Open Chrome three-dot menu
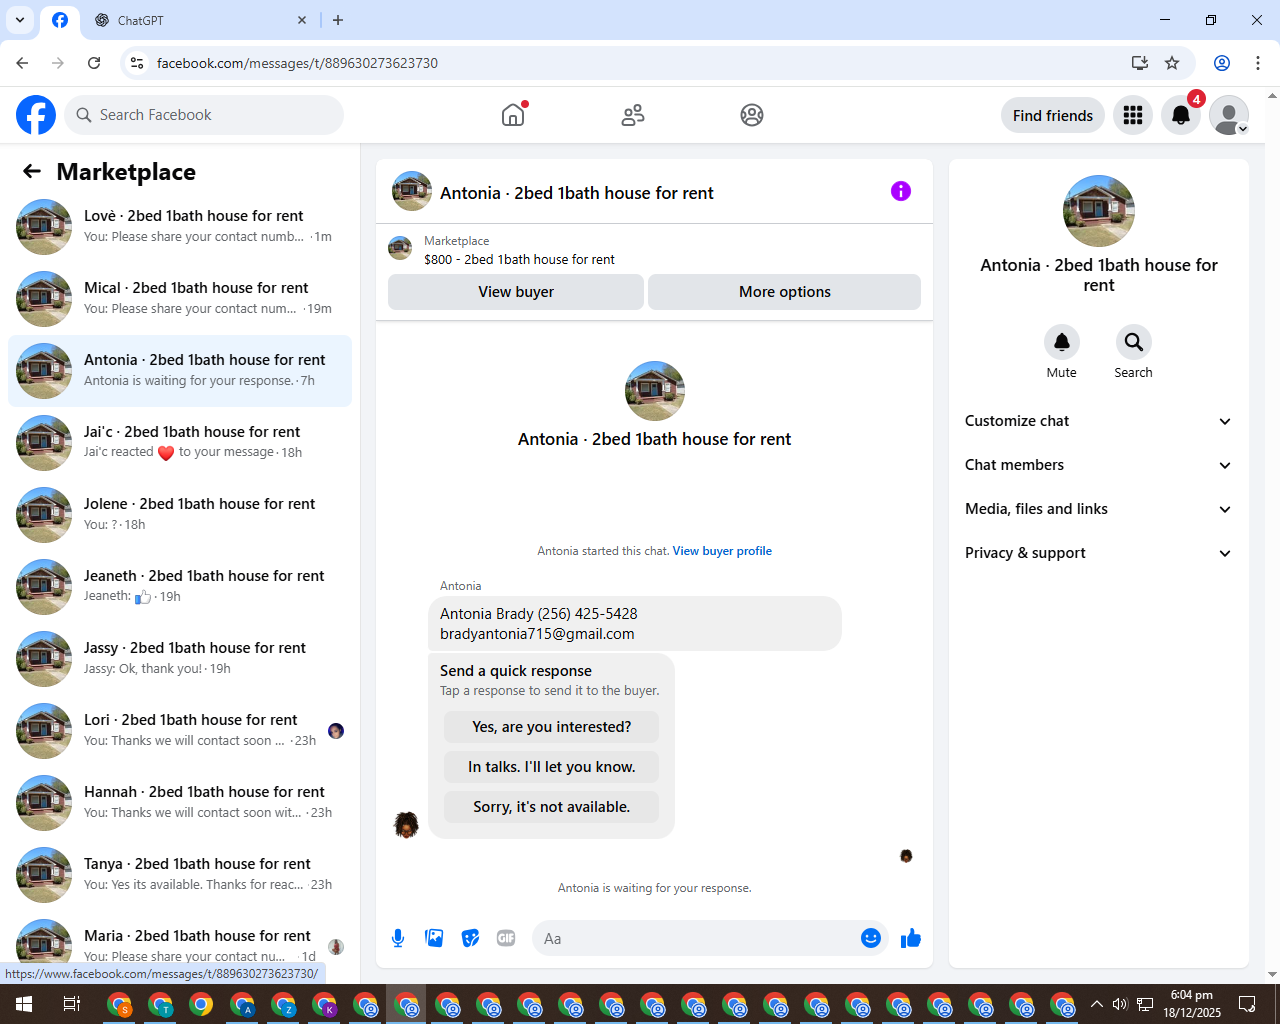This screenshot has height=1024, width=1280. point(1258,63)
